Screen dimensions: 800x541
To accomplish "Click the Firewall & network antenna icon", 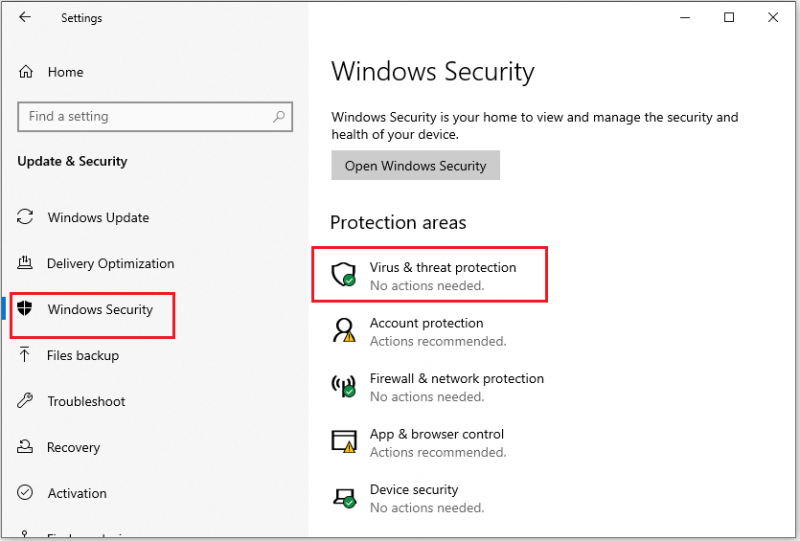I will tap(343, 386).
